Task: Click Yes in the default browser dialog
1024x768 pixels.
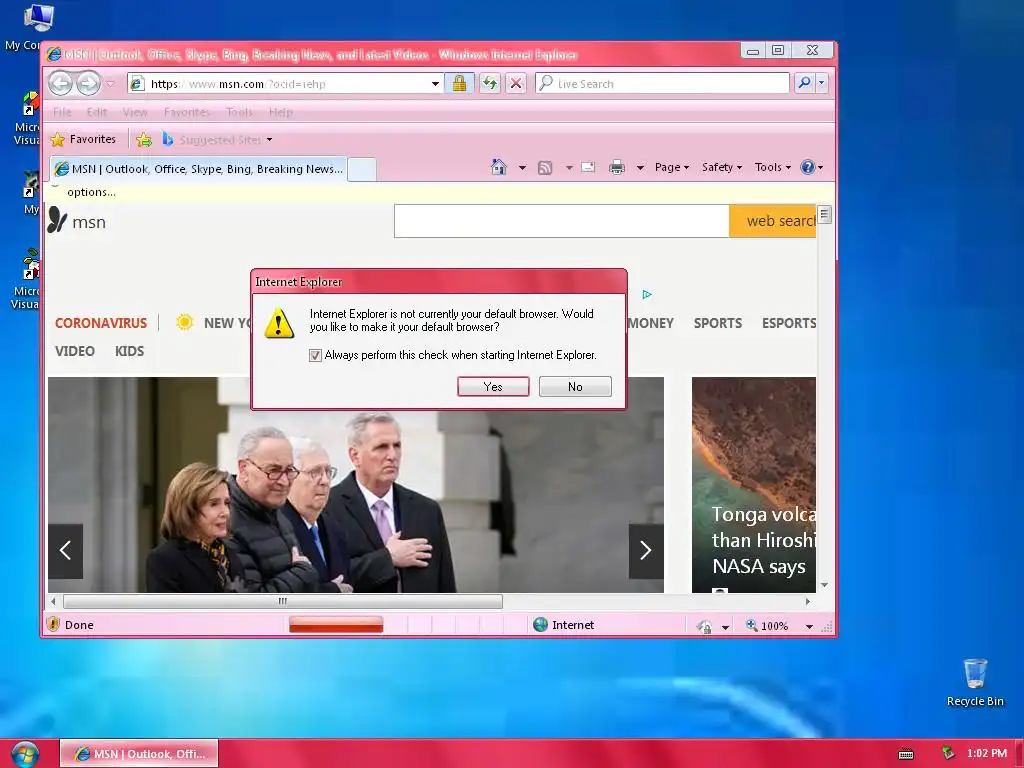Action: tap(493, 387)
